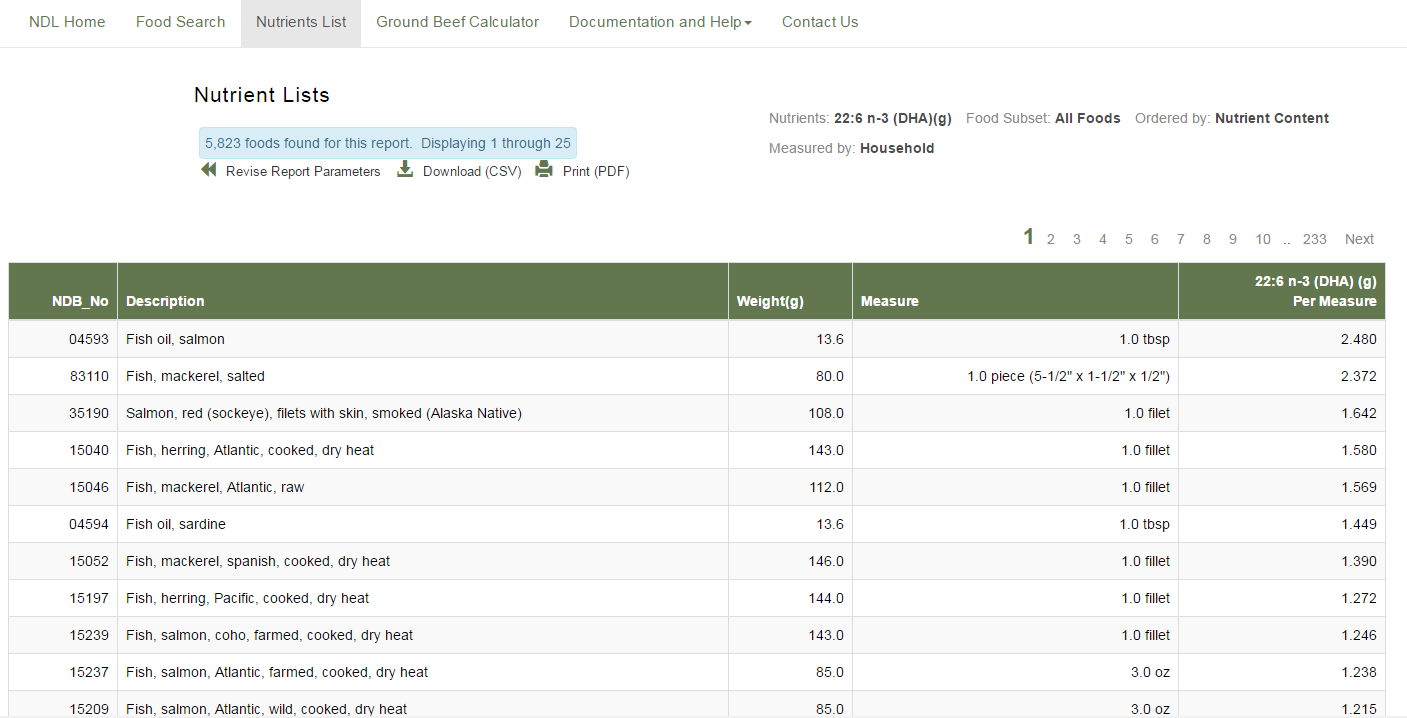Go to results page 9

pos(1233,239)
